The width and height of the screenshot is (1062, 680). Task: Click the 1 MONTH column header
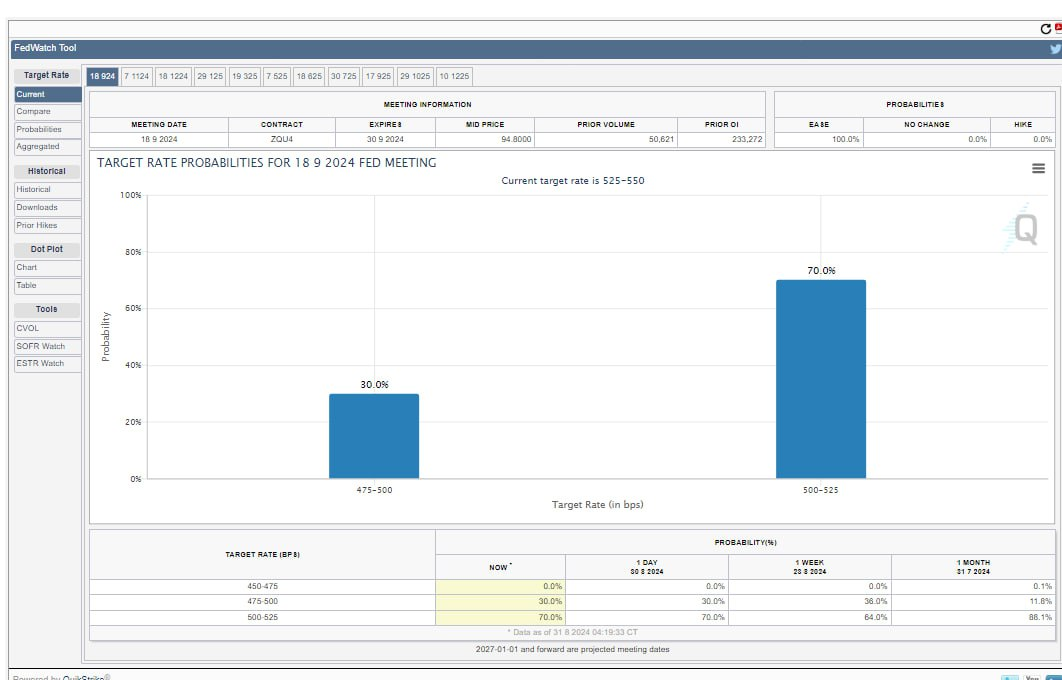(x=973, y=568)
